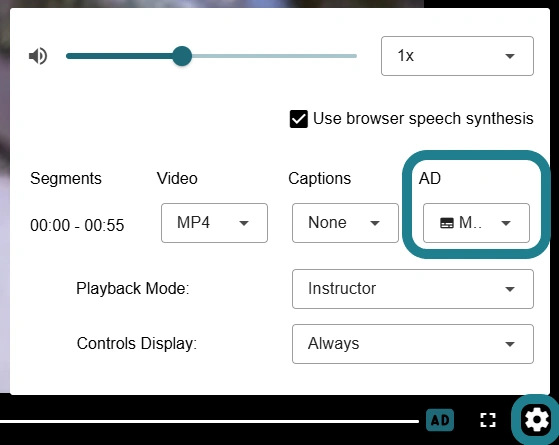
Task: Click the volume slider handle
Action: pos(182,56)
